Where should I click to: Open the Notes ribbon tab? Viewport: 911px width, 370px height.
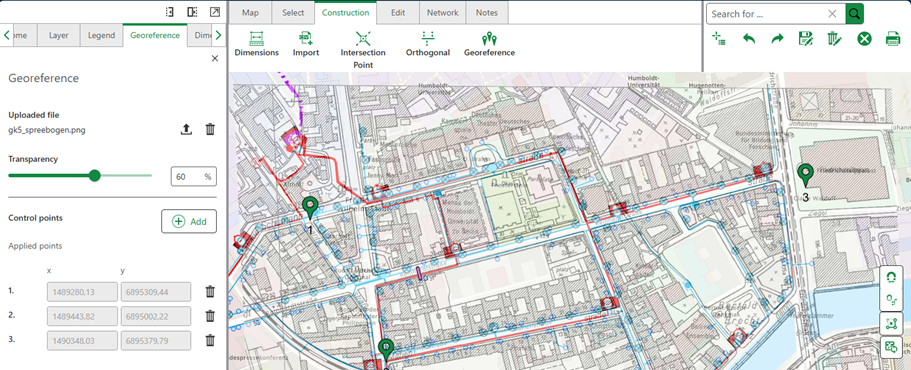tap(486, 12)
